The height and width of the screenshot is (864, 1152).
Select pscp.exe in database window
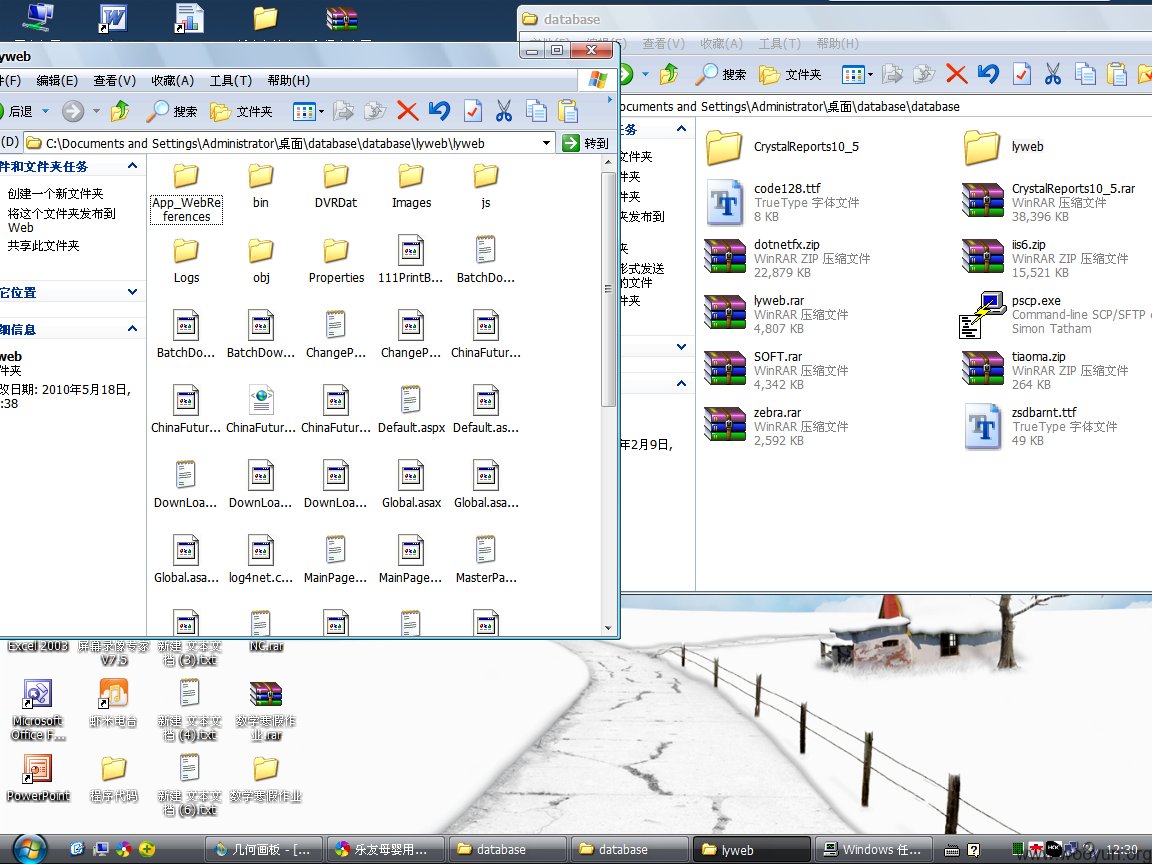(1056, 314)
